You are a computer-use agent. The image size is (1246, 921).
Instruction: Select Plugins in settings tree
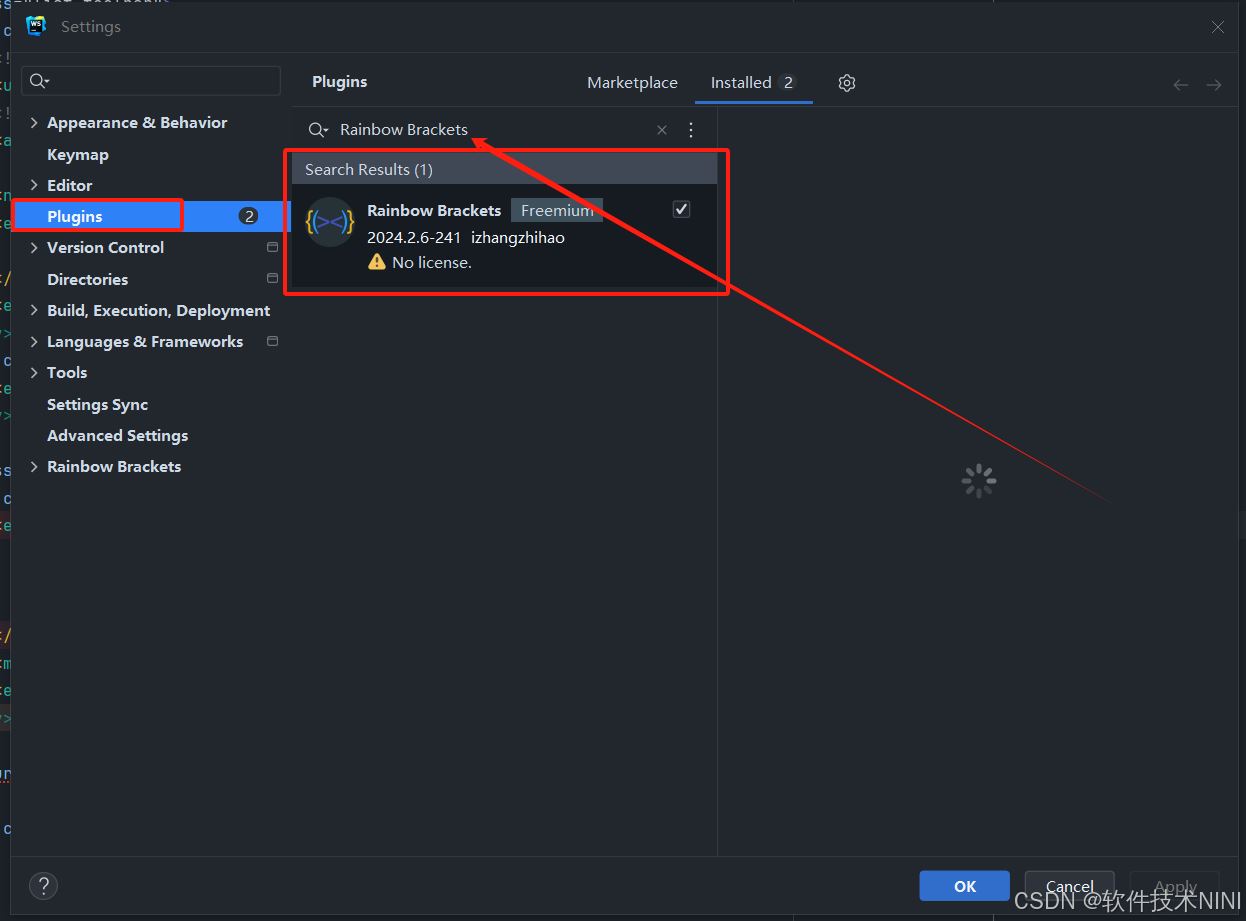pyautogui.click(x=75, y=216)
